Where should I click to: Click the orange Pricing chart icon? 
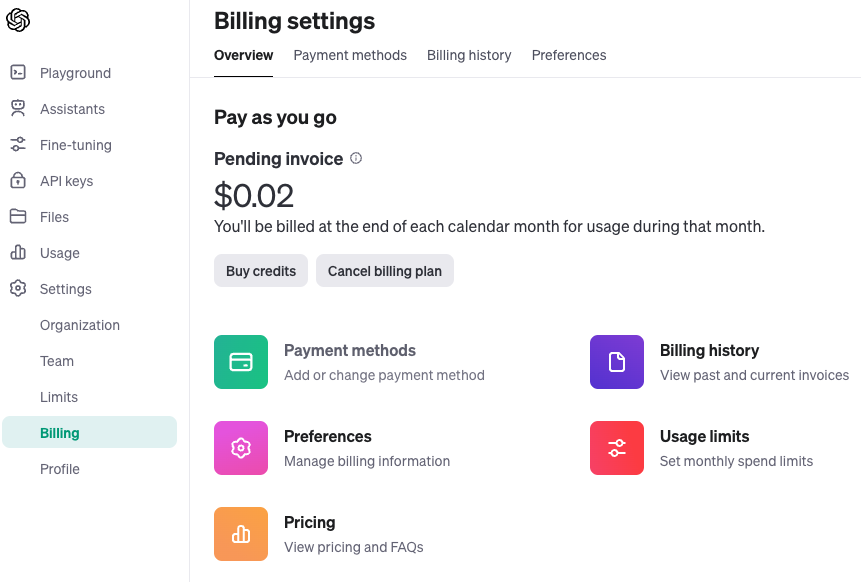coord(241,534)
